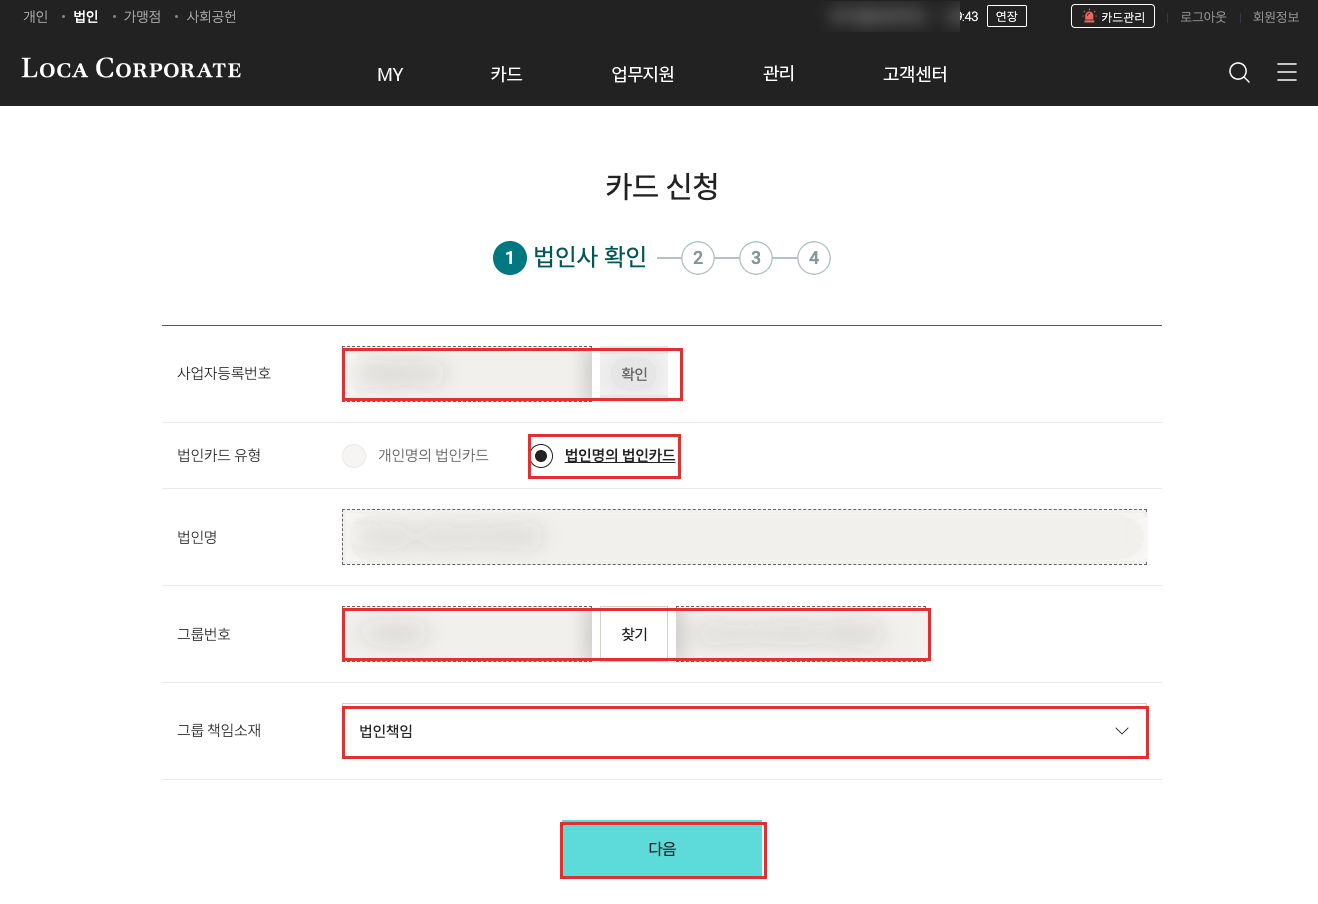Go to step 3 circle

click(x=756, y=258)
